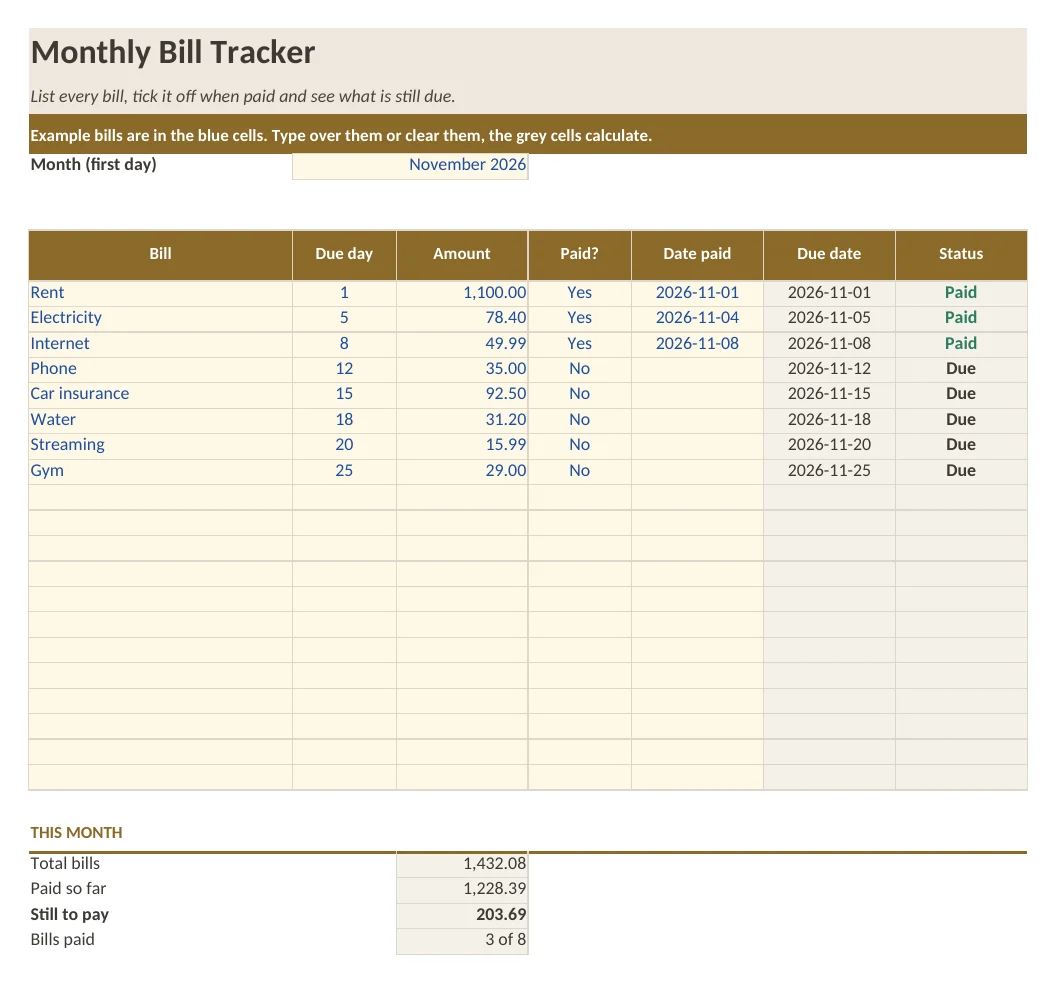Screen dimensions: 1056x983
Task: Click the Due date column header
Action: pos(829,255)
